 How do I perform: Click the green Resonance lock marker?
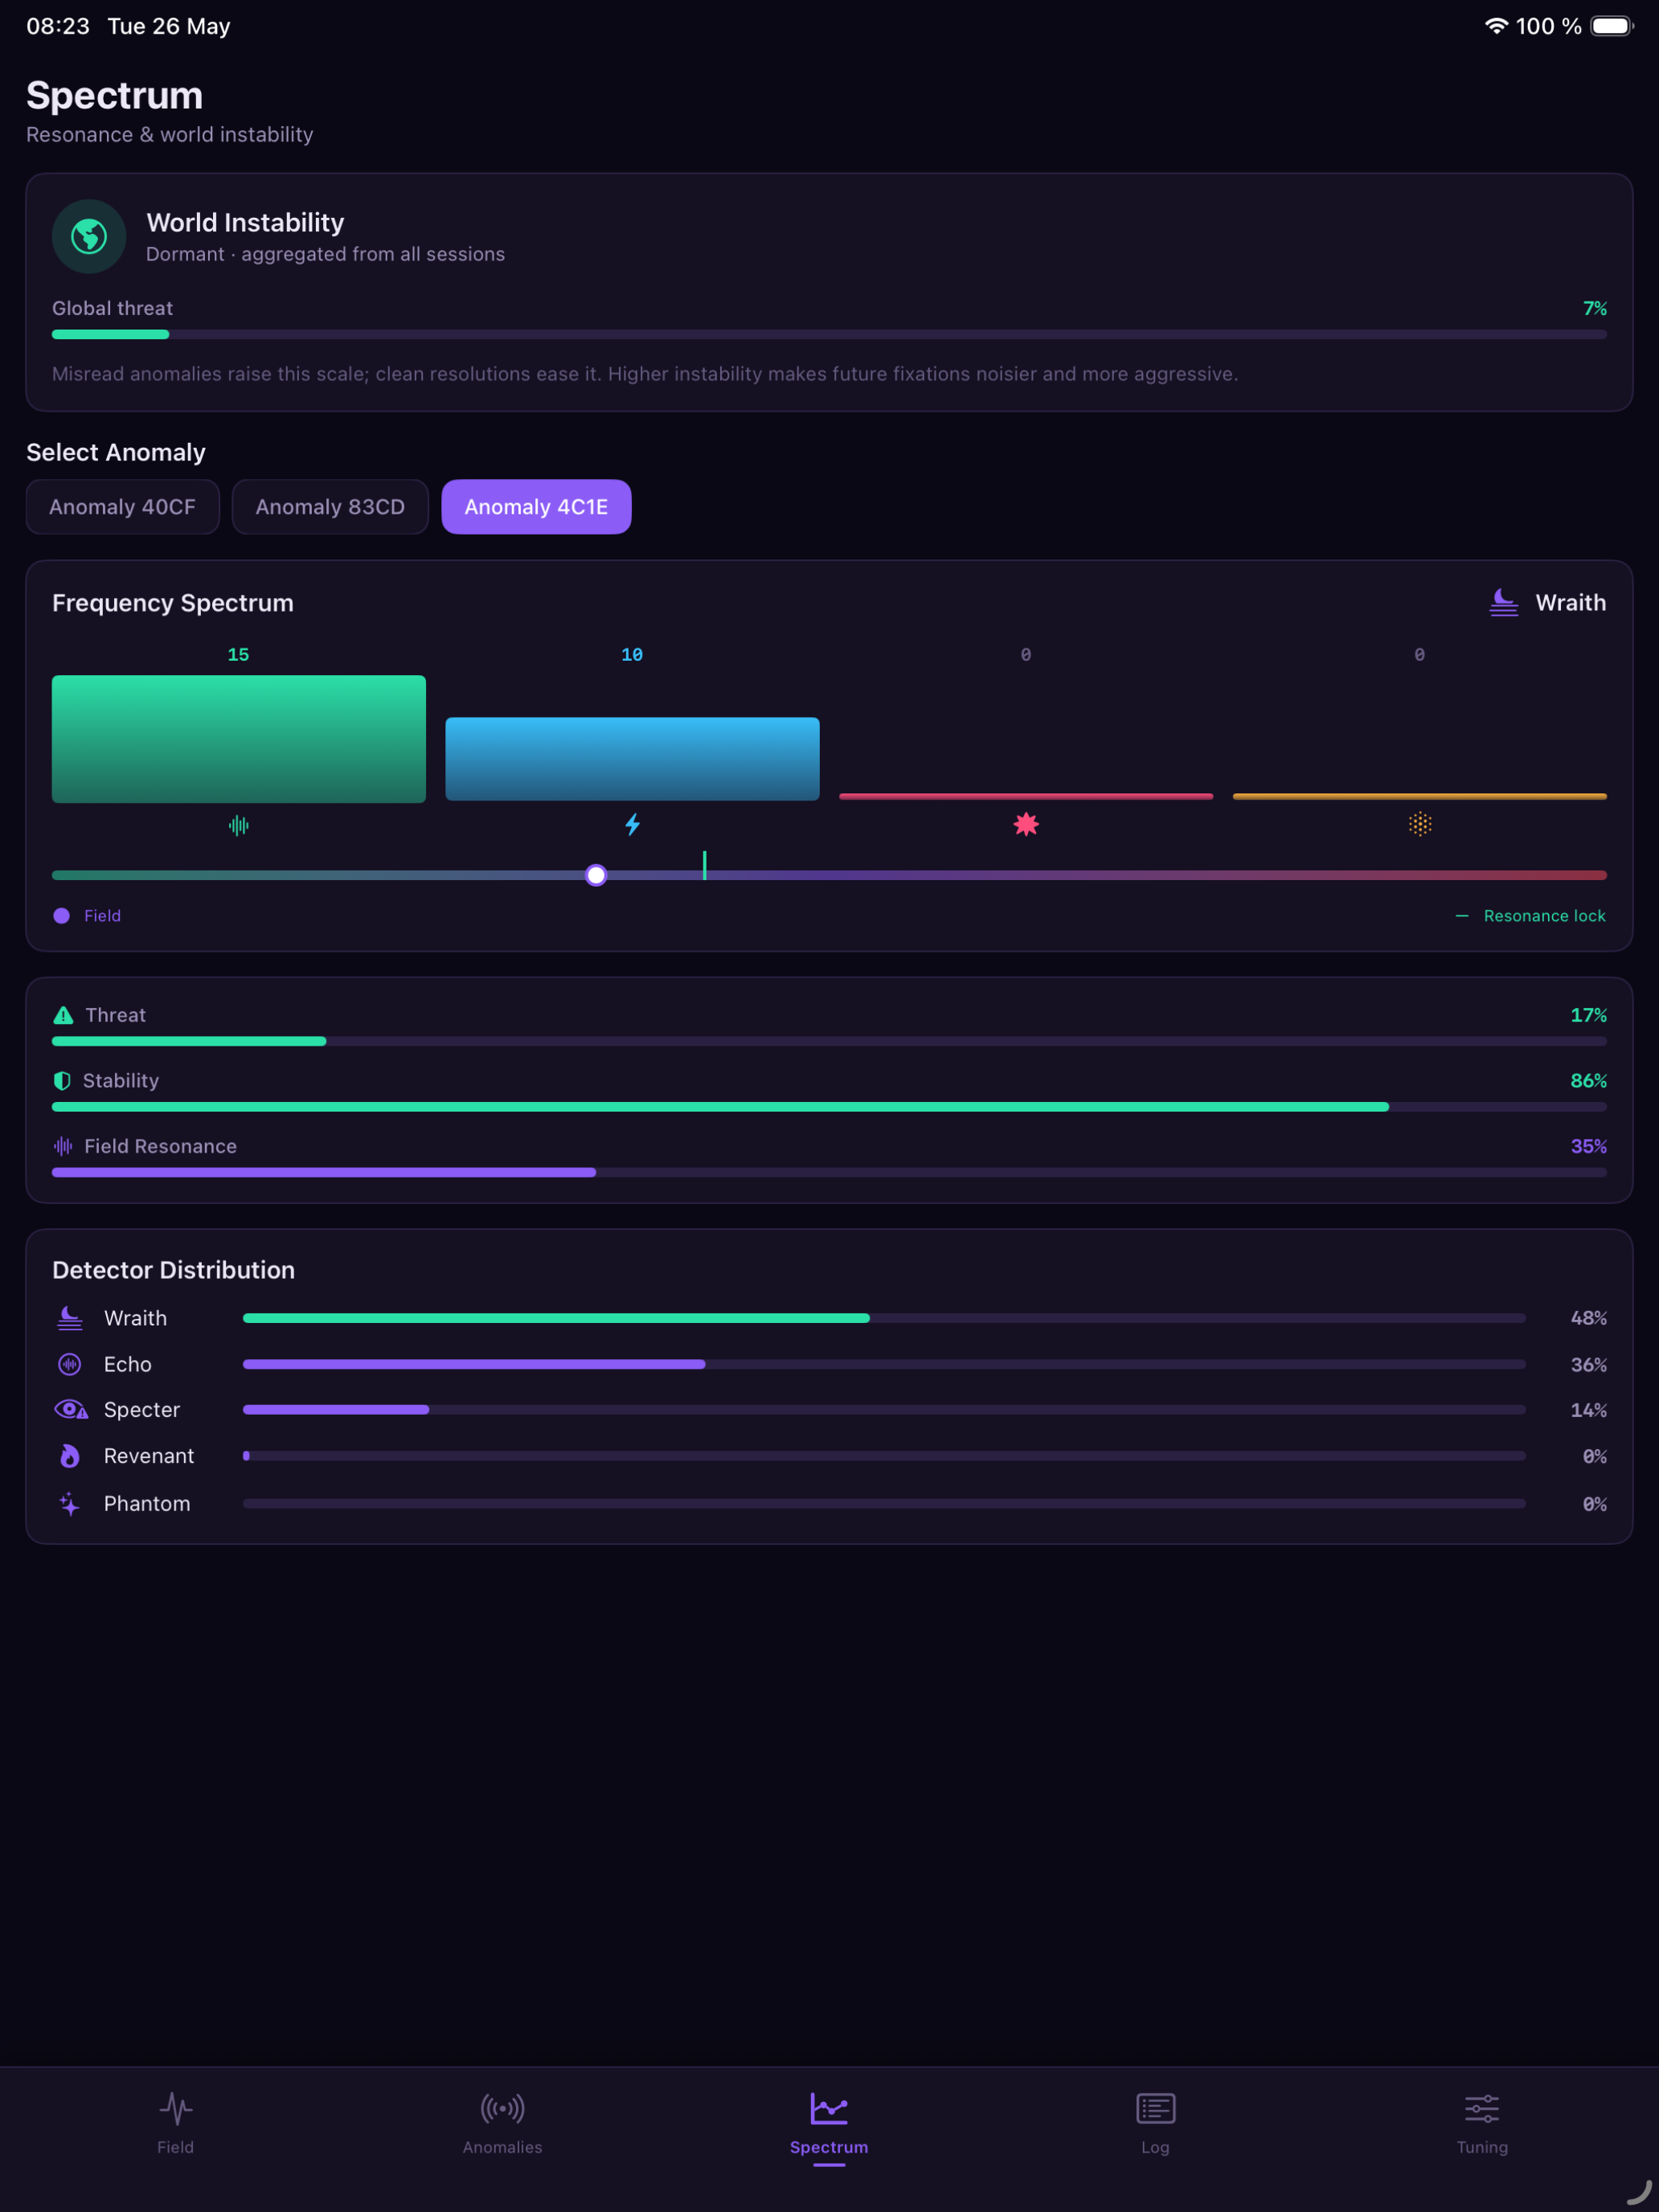click(704, 865)
